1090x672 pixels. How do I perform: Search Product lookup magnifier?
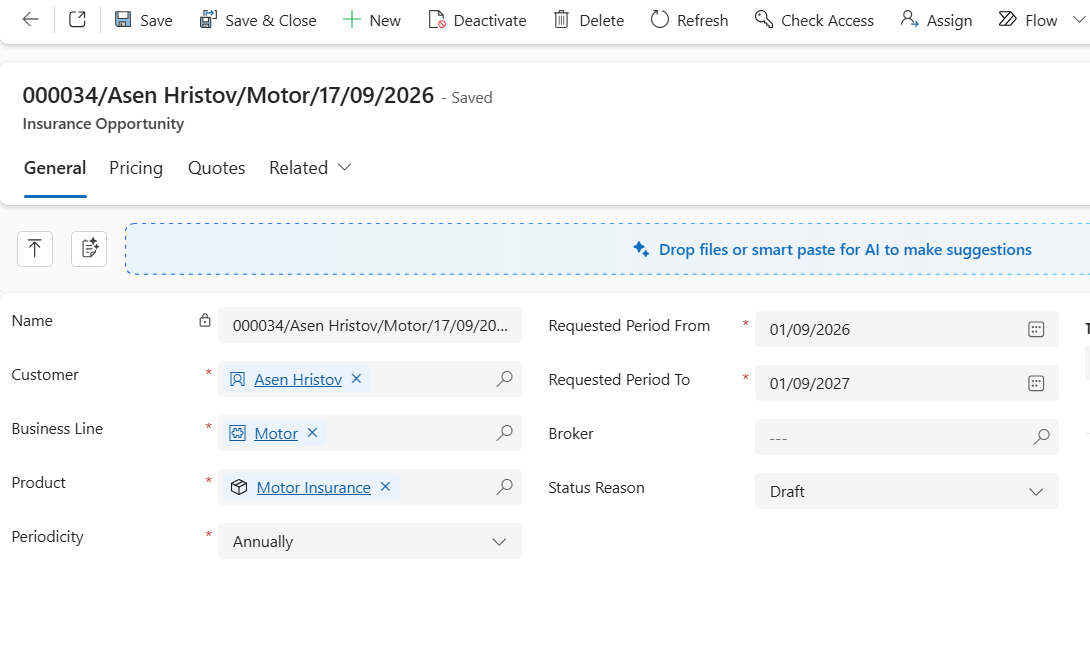tap(505, 487)
